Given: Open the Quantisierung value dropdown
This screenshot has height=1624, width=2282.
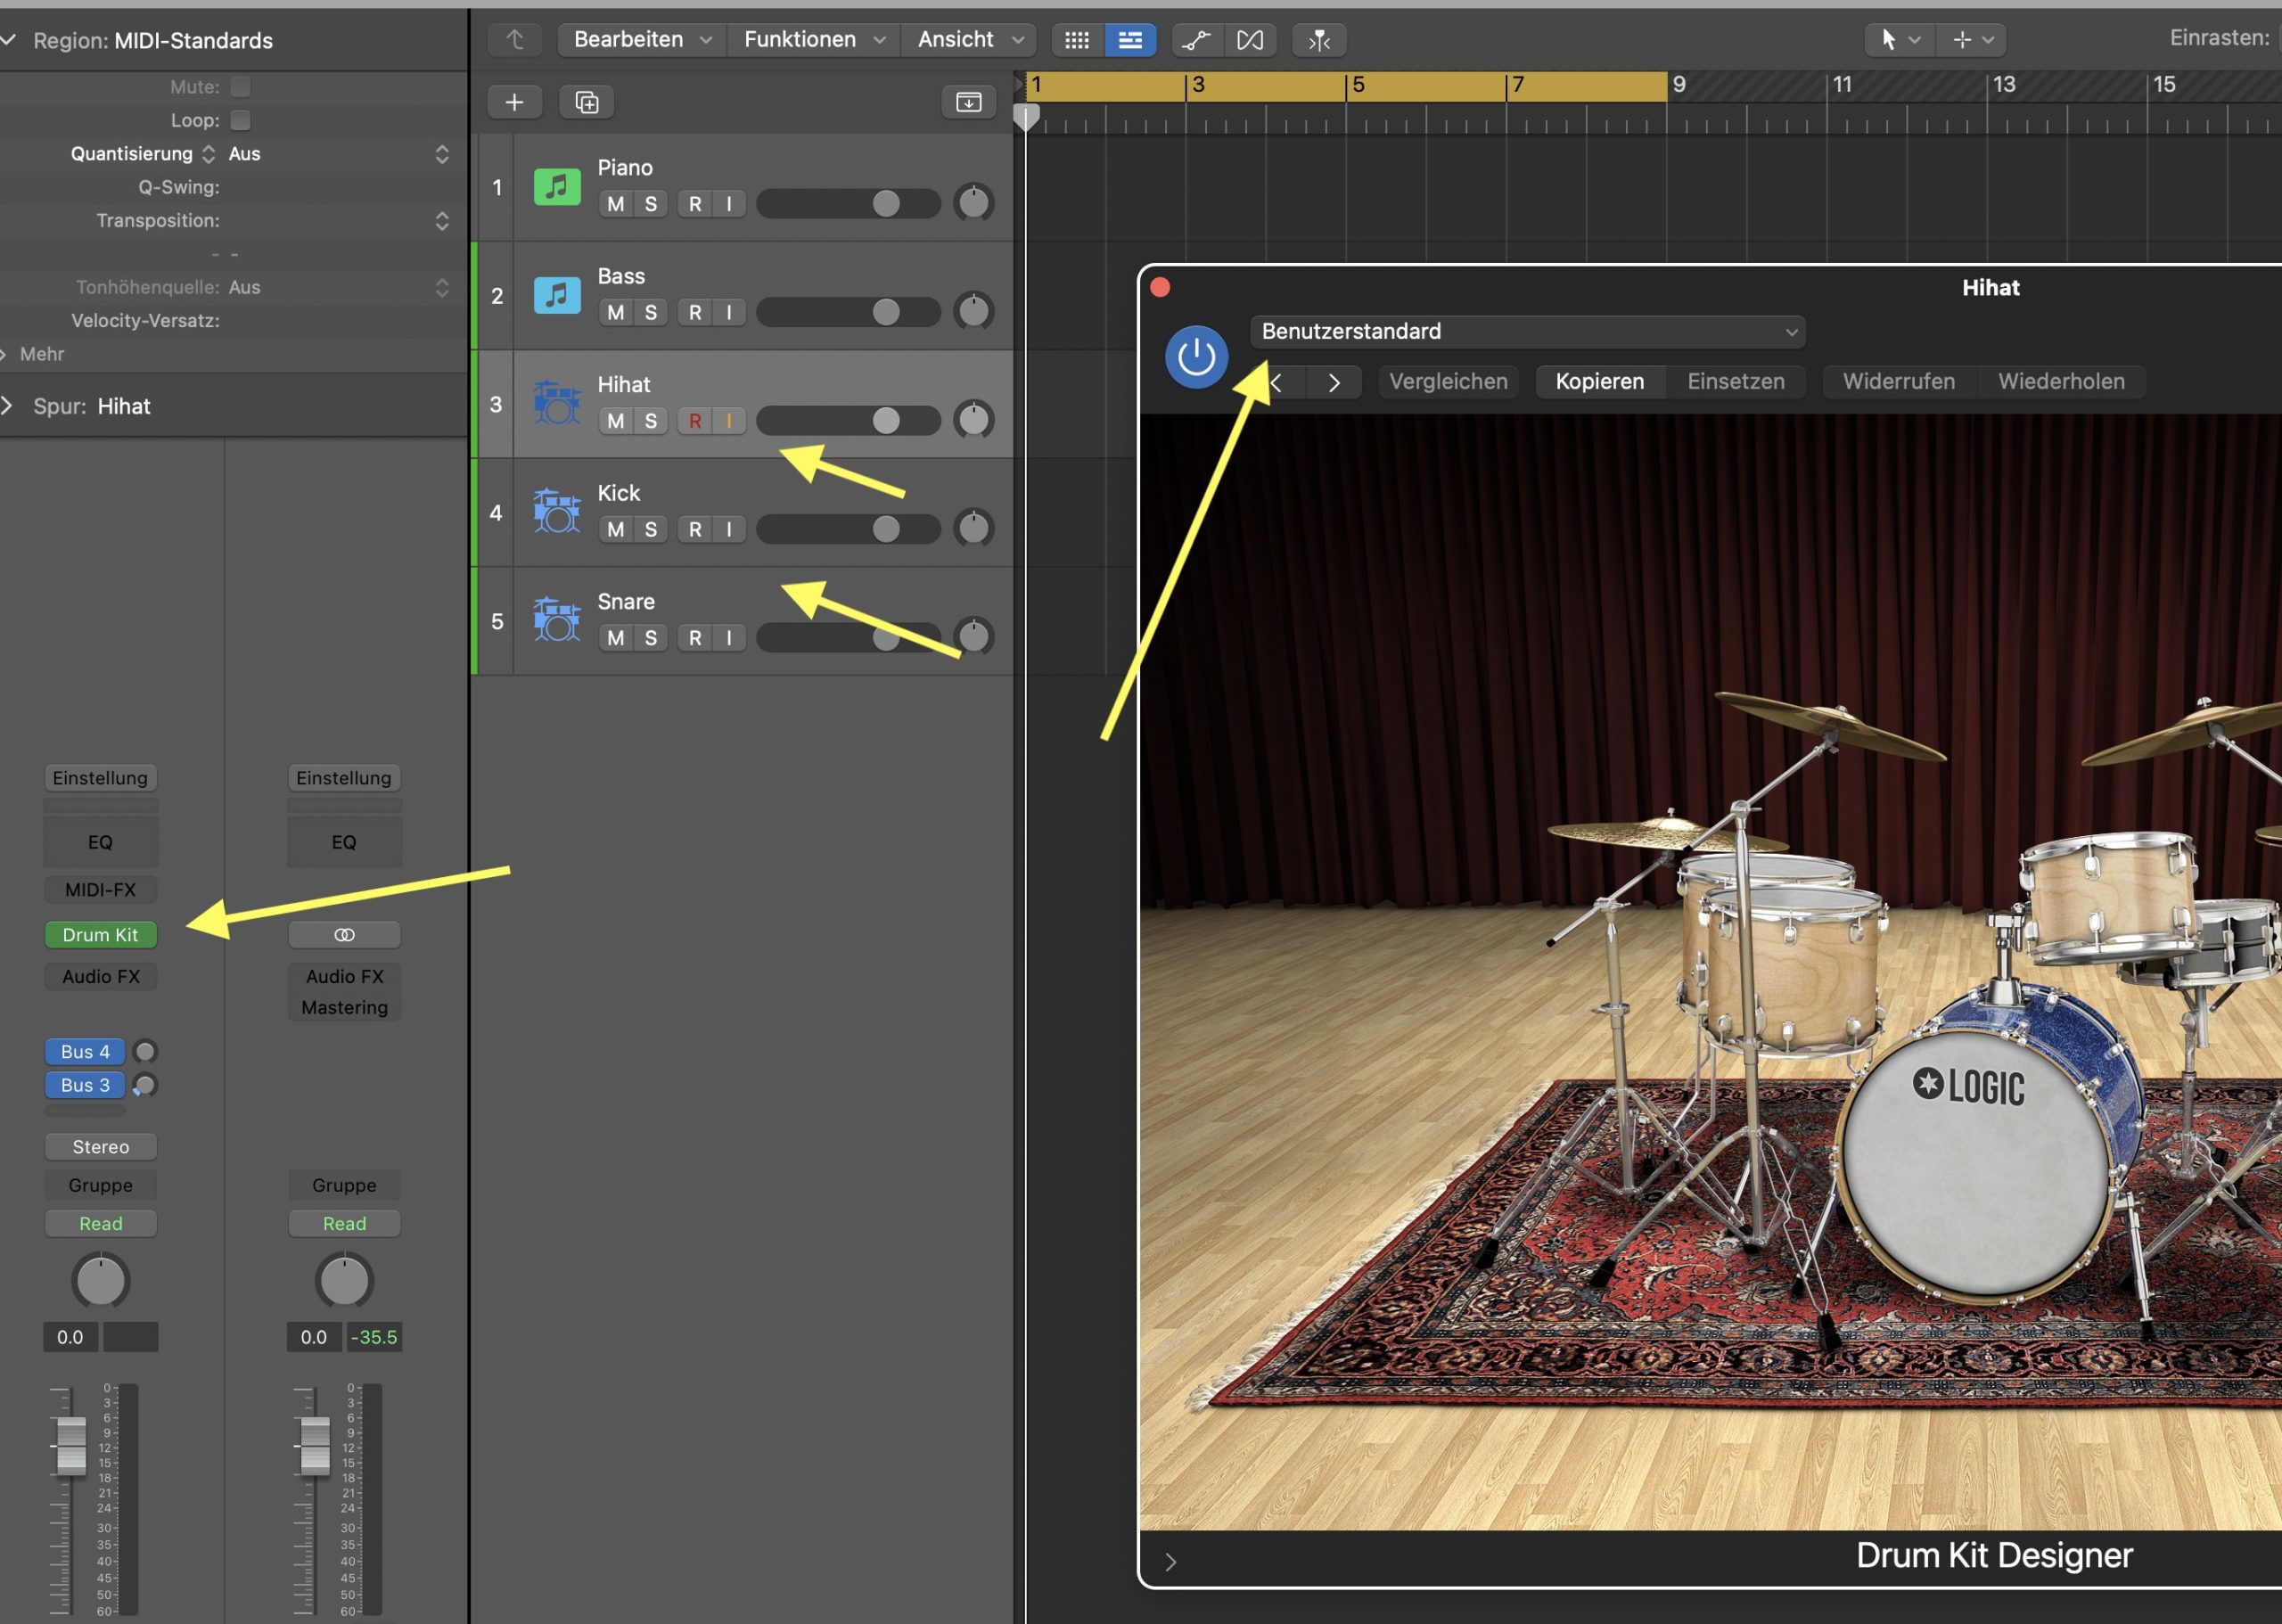Looking at the screenshot, I should coord(340,154).
